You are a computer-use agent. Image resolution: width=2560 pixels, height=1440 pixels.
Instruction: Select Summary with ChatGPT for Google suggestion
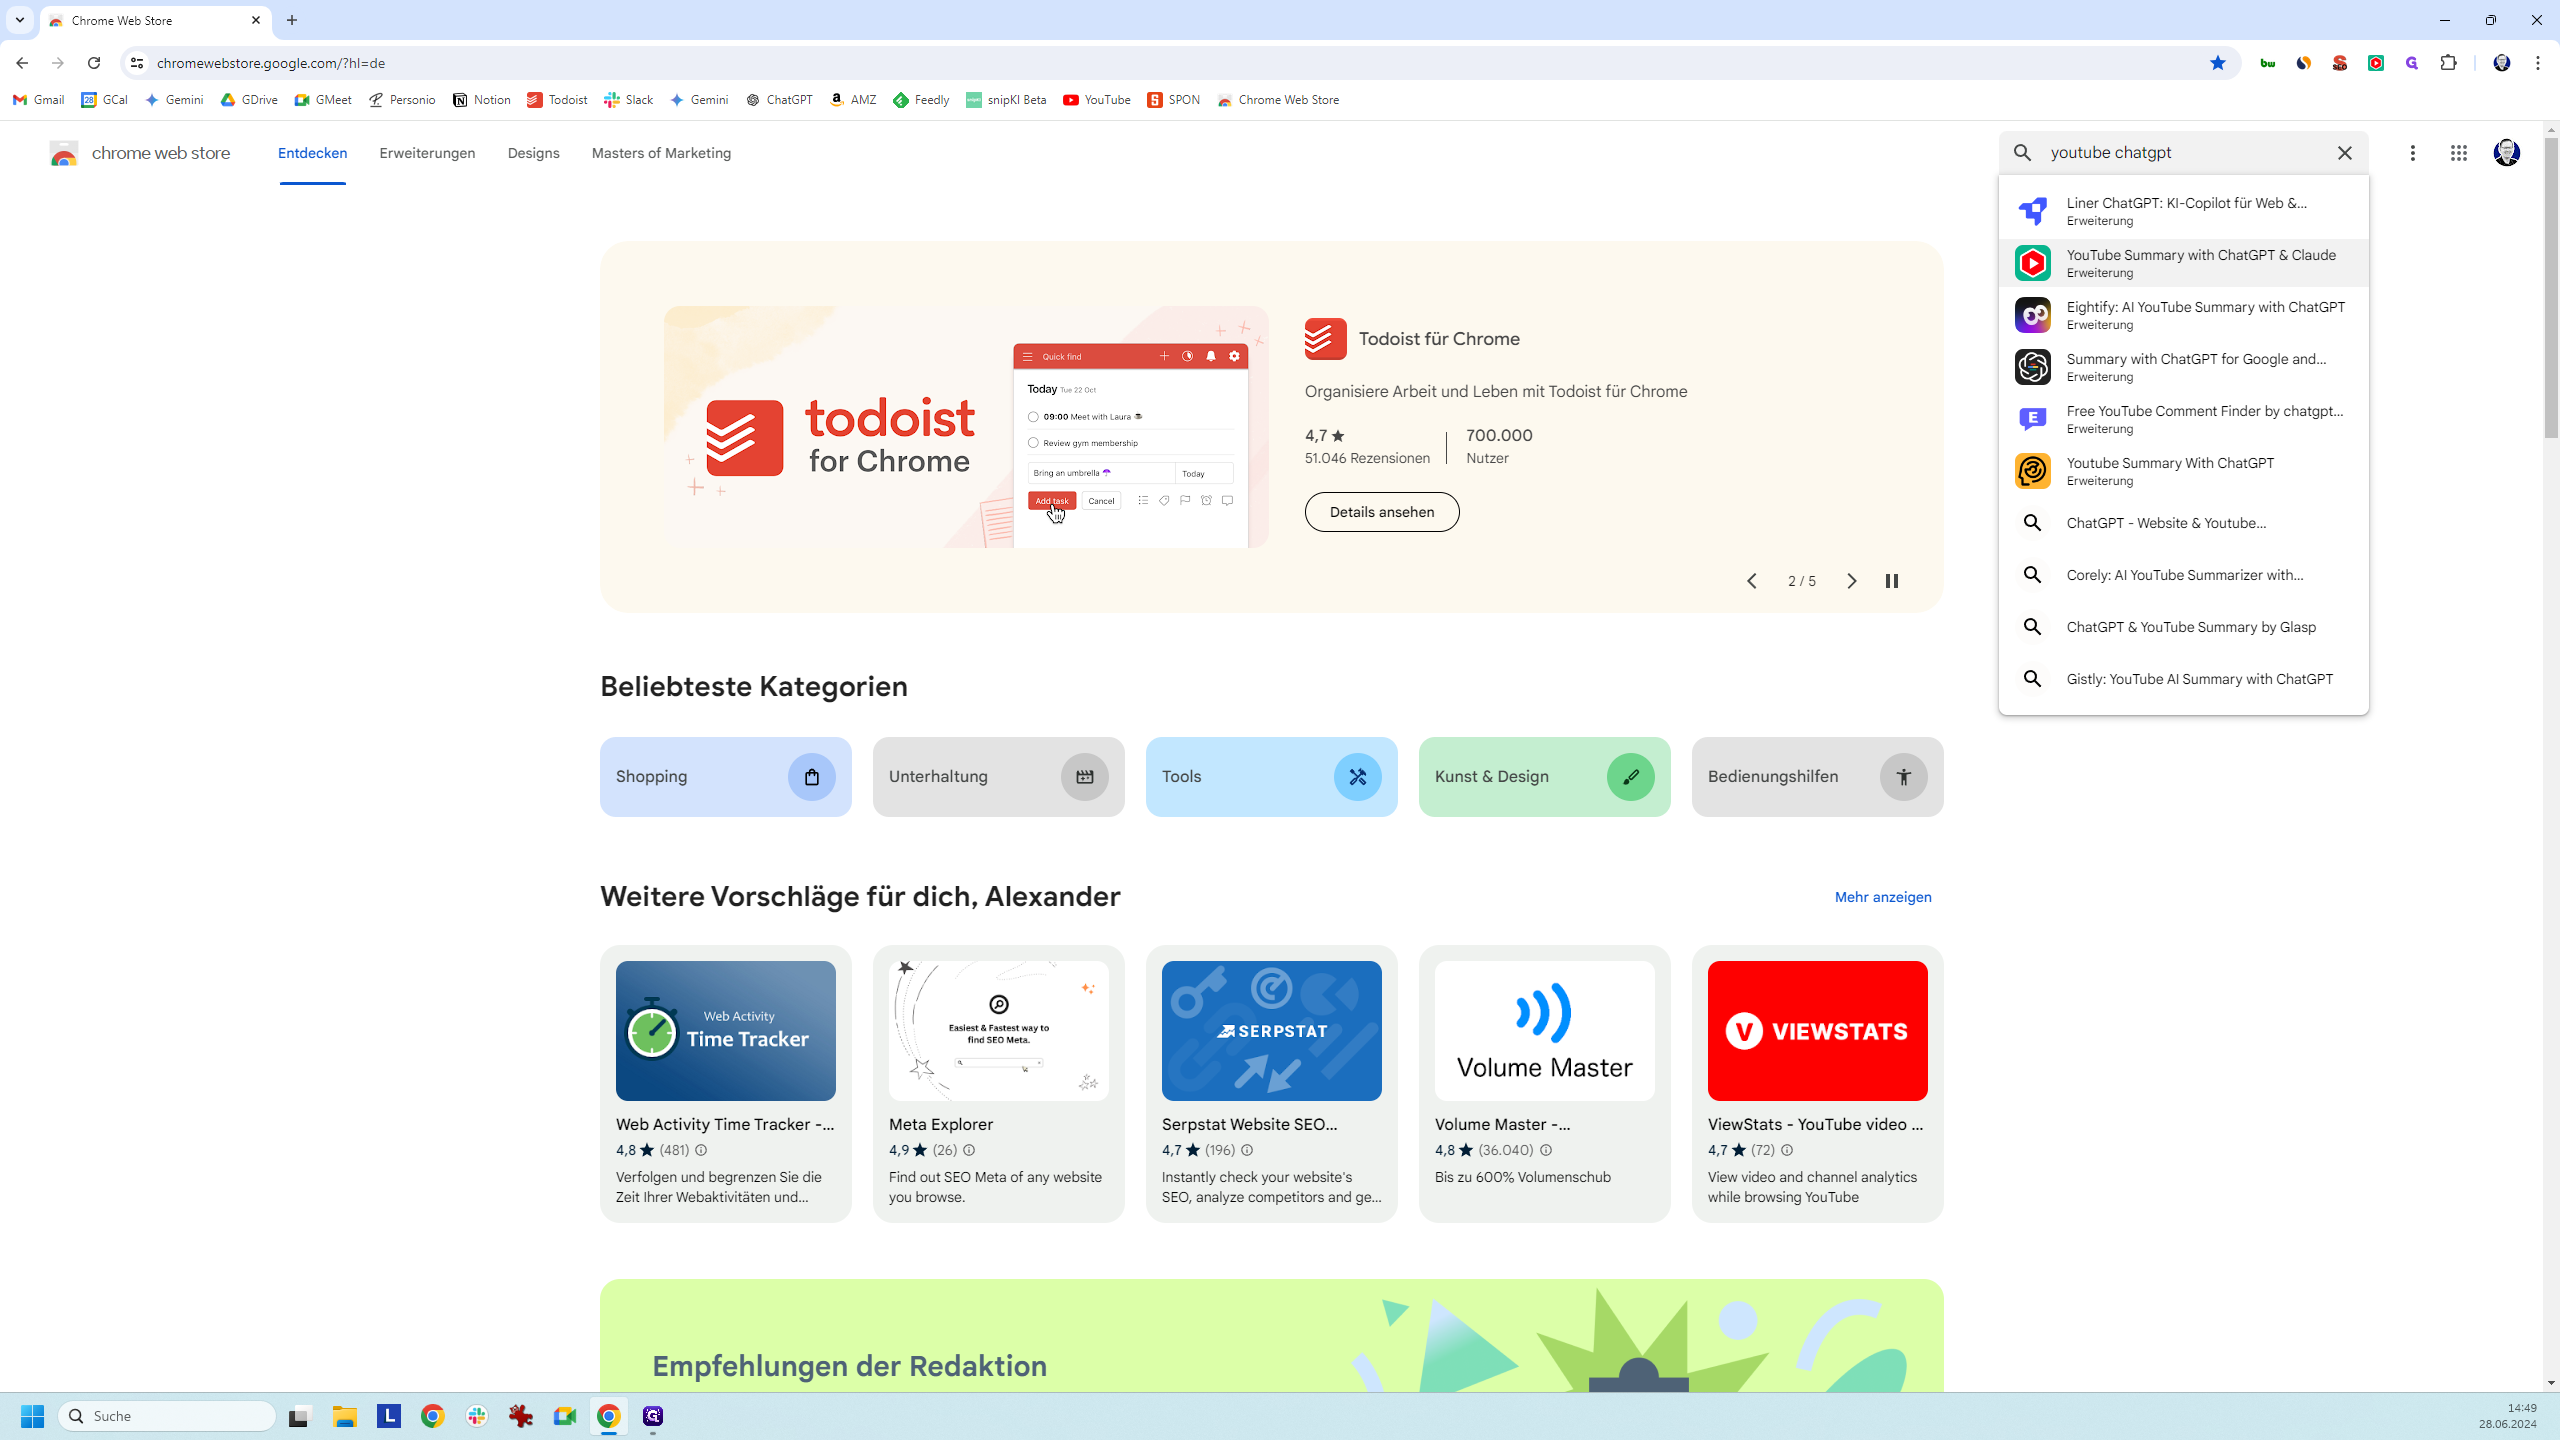pos(2183,367)
